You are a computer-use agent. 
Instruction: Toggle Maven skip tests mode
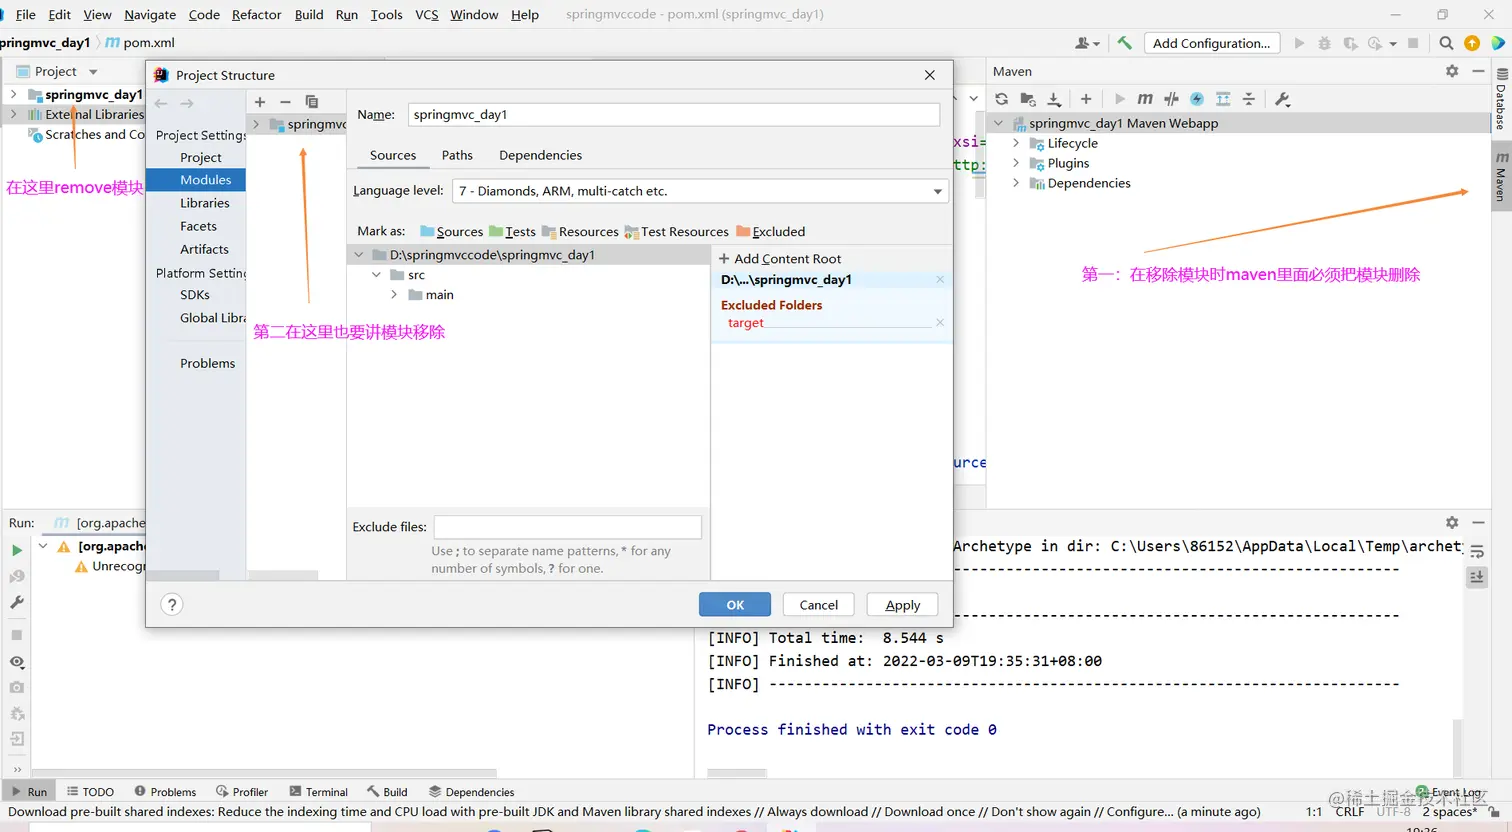(x=1197, y=99)
